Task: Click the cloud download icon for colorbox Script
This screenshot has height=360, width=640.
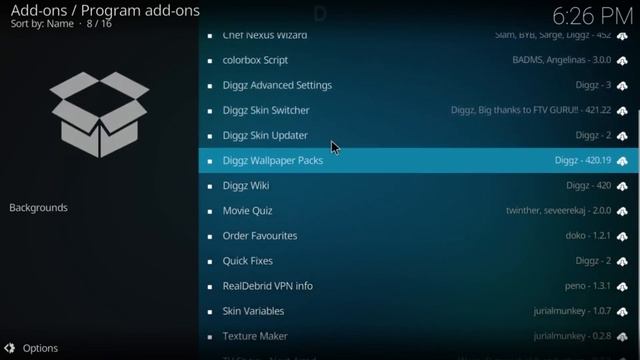Action: point(622,61)
